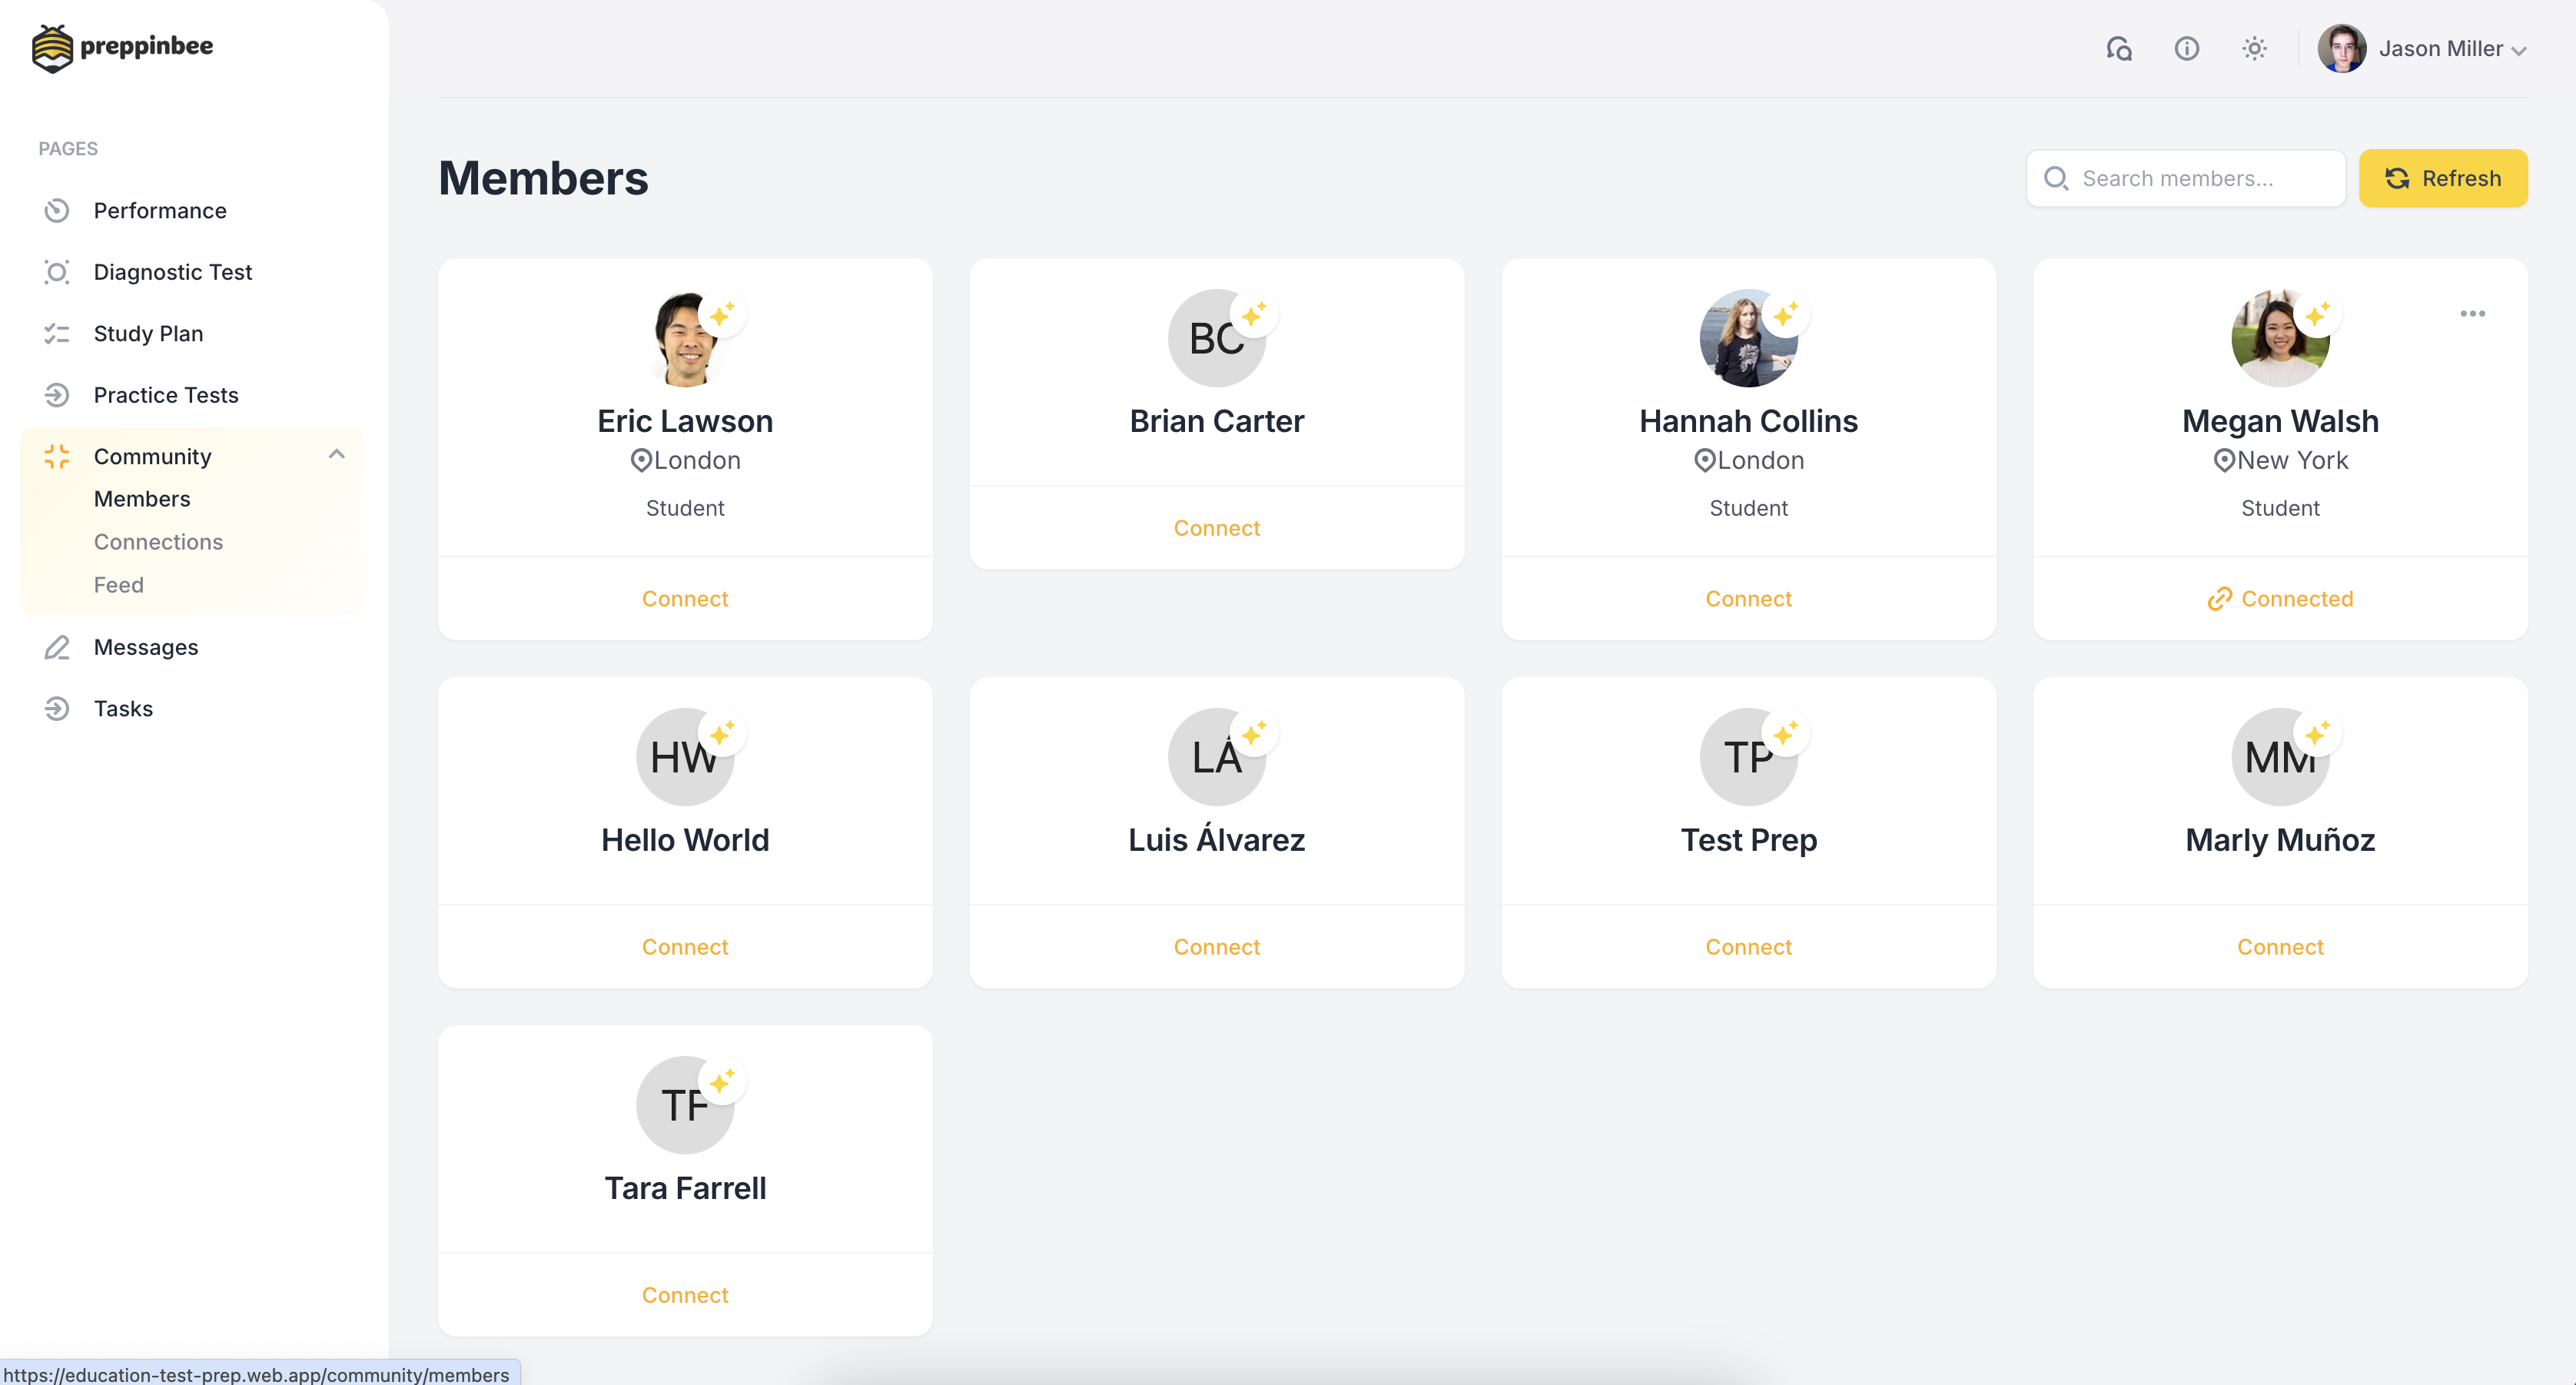Image resolution: width=2576 pixels, height=1385 pixels.
Task: Select Members submenu item
Action: coord(142,498)
